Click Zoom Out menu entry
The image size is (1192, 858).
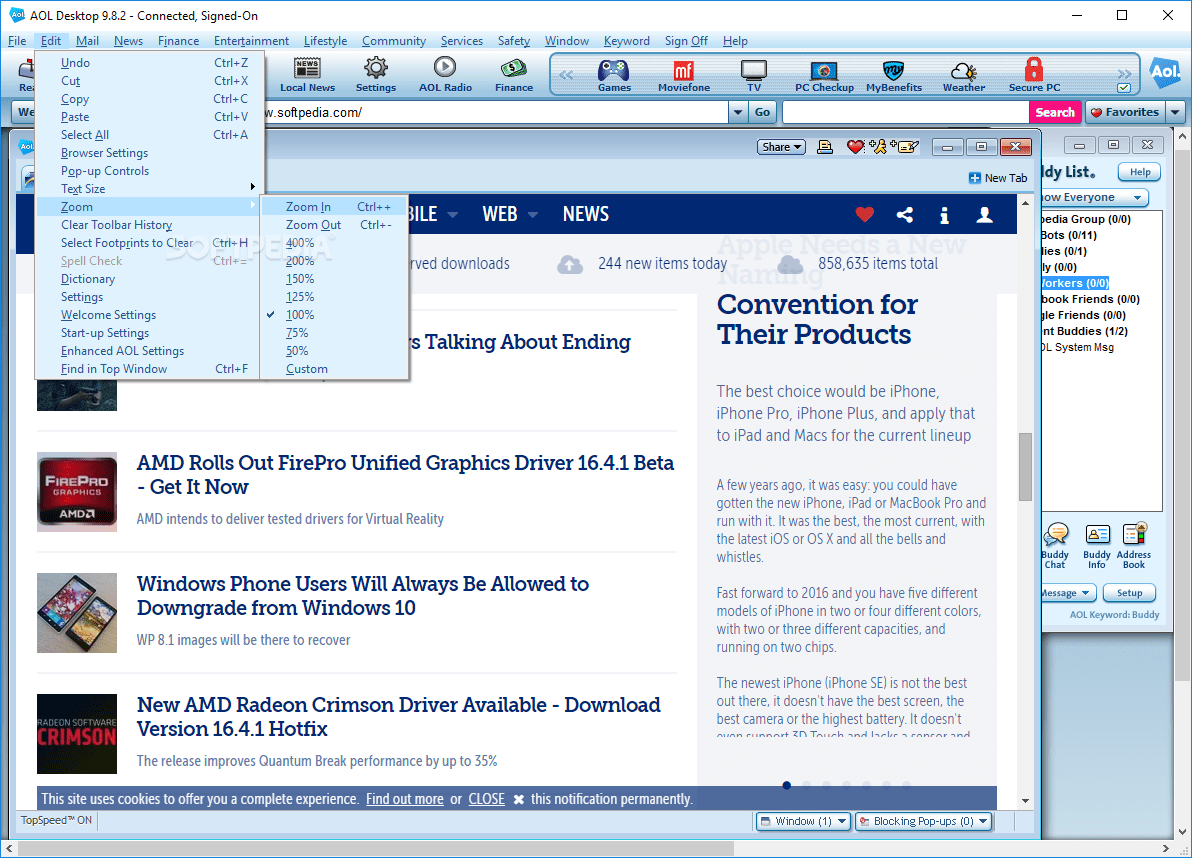pyautogui.click(x=334, y=225)
